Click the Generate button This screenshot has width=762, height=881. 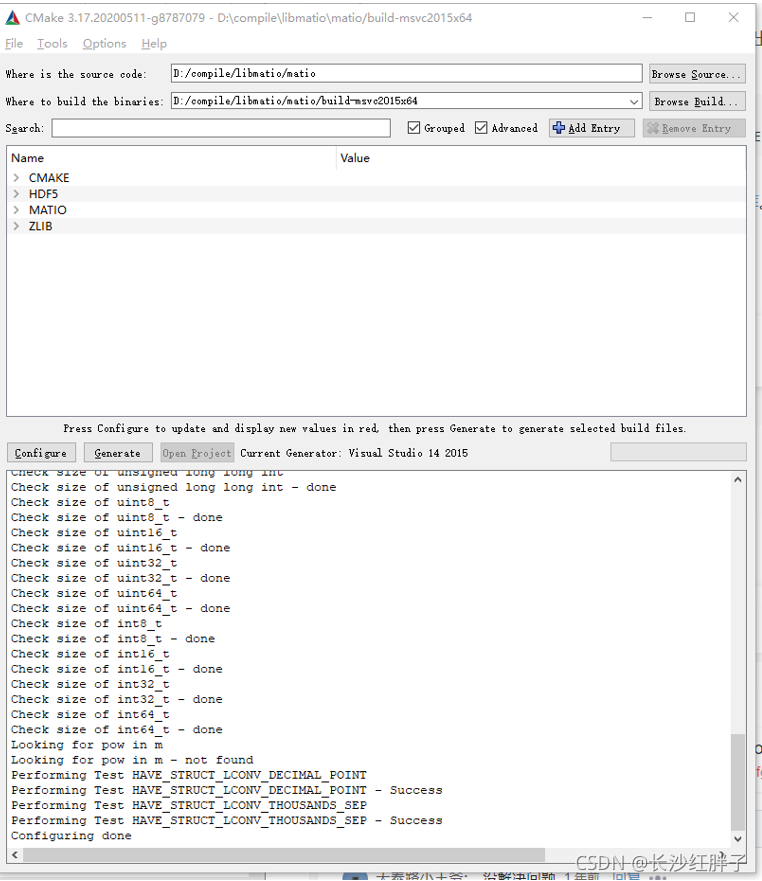click(x=118, y=453)
